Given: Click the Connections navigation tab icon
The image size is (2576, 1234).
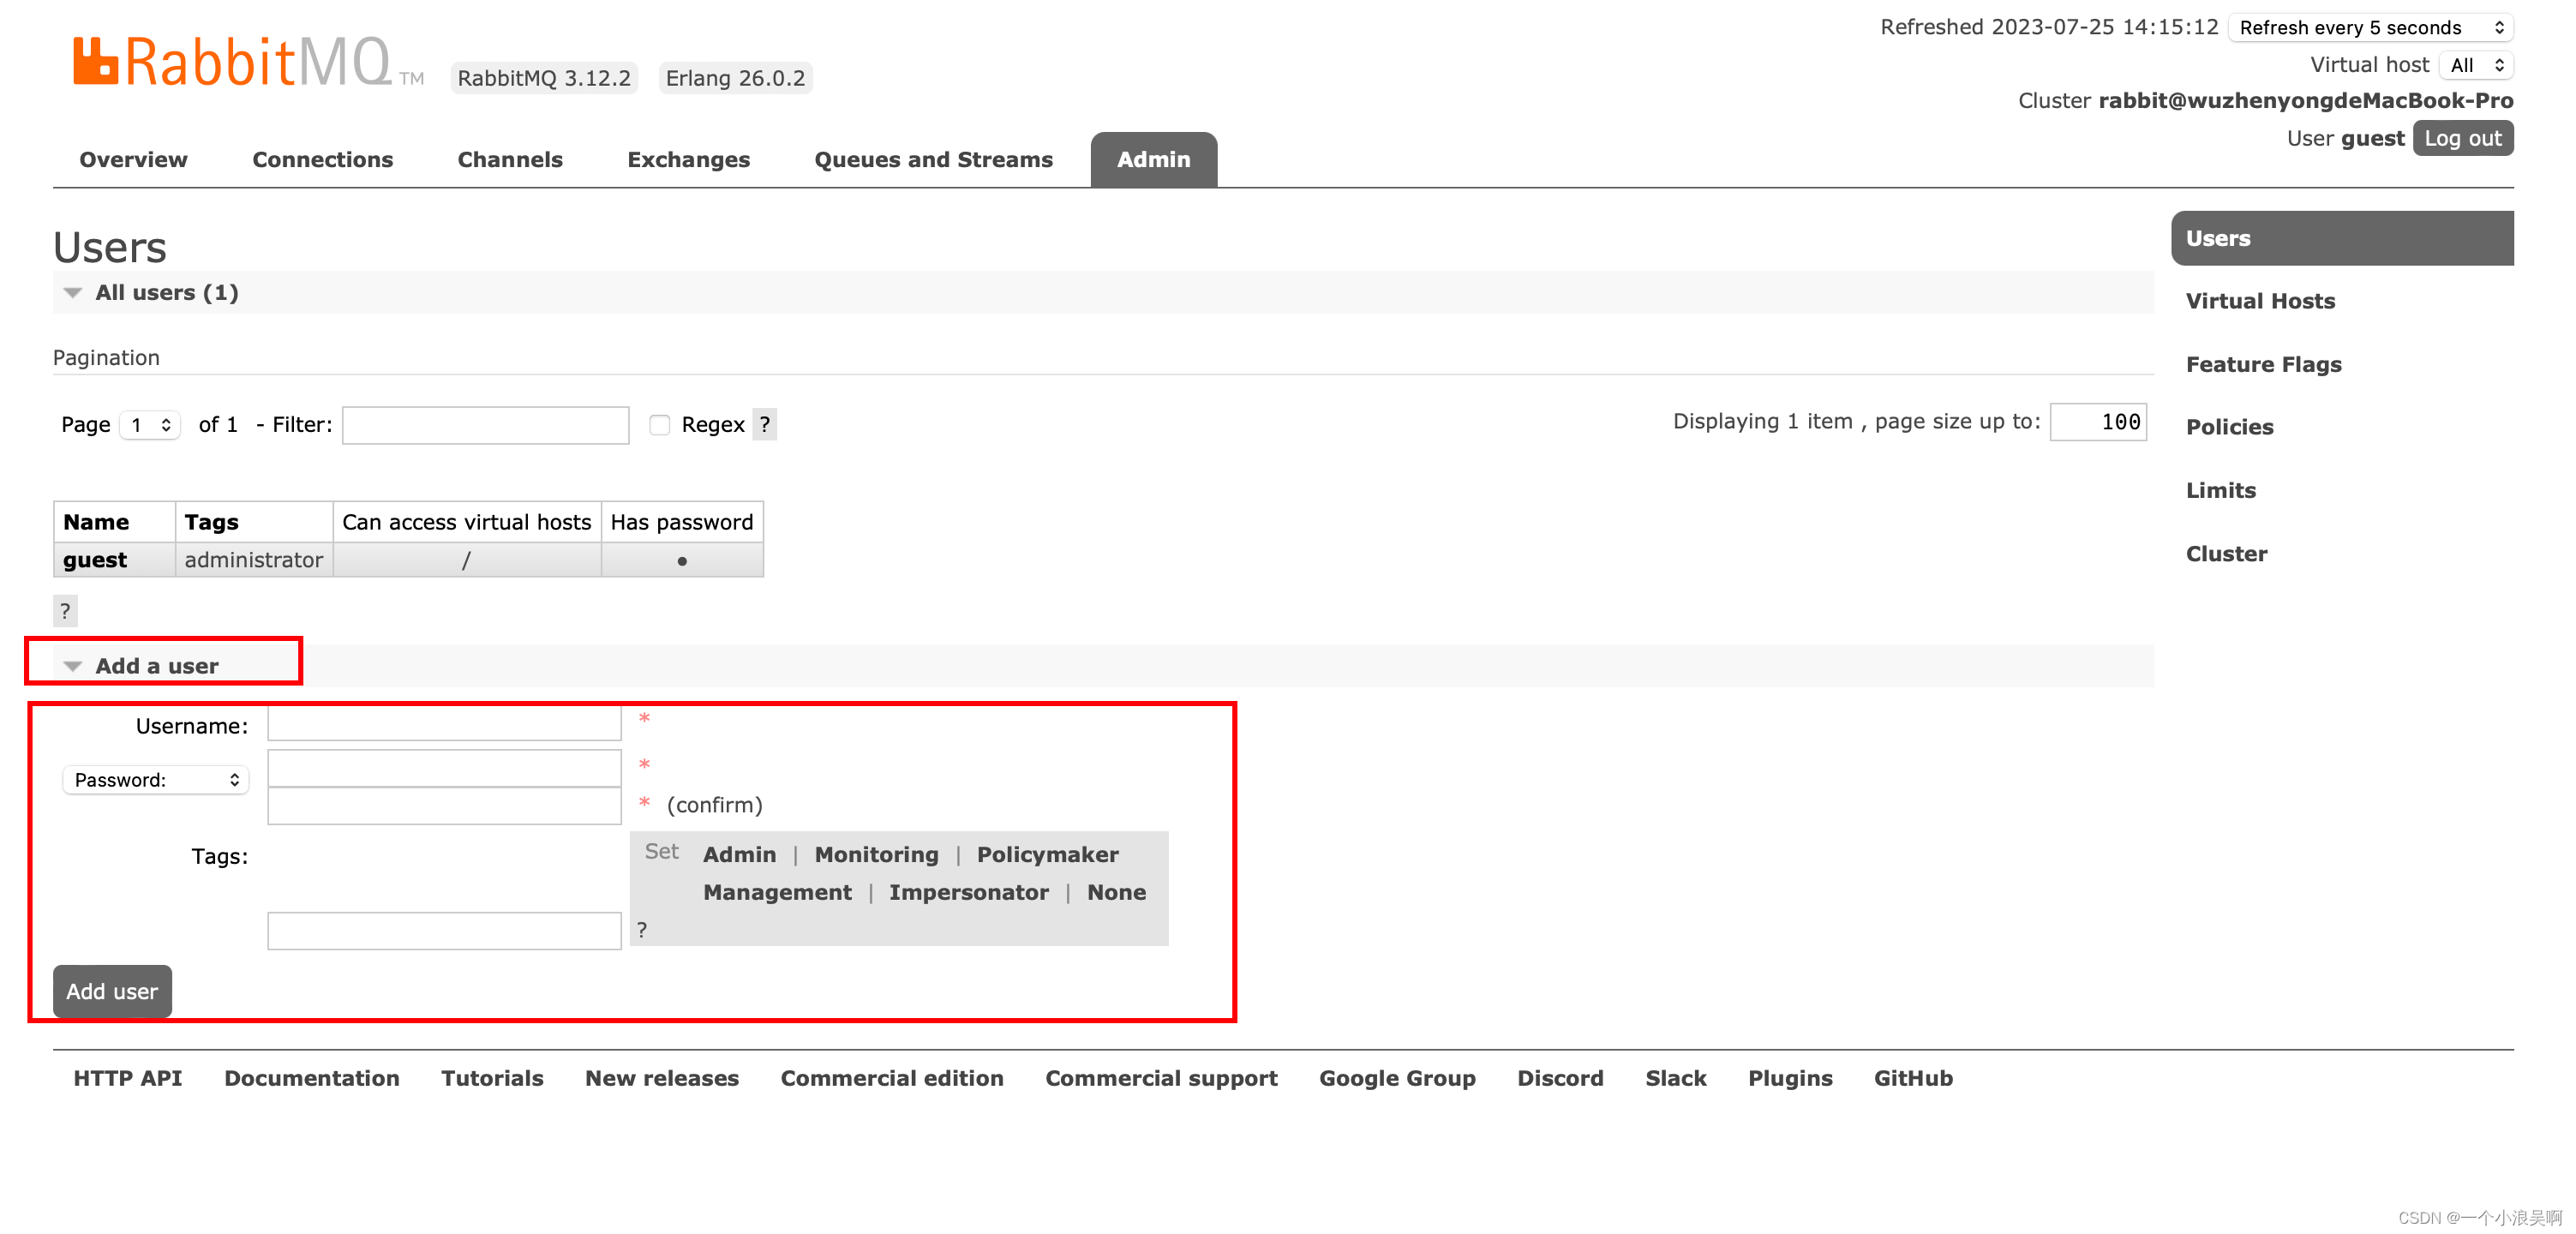Looking at the screenshot, I should 322,159.
